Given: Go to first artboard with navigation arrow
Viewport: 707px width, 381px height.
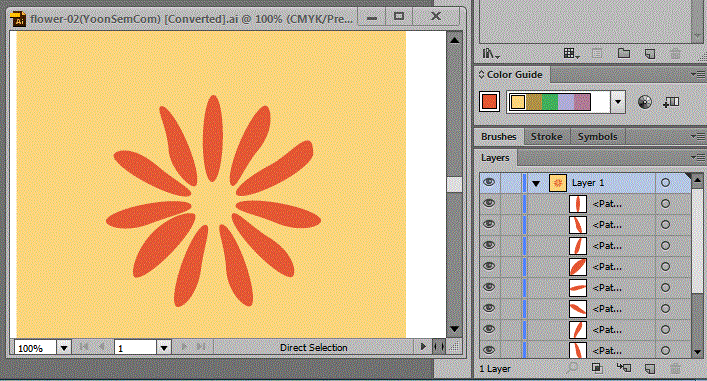Looking at the screenshot, I should click(83, 347).
